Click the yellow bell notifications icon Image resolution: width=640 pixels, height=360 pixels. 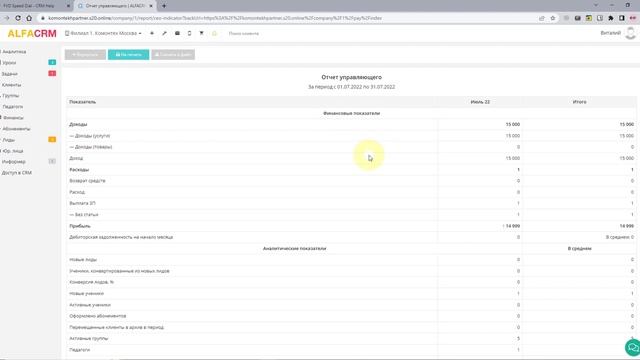click(214, 33)
